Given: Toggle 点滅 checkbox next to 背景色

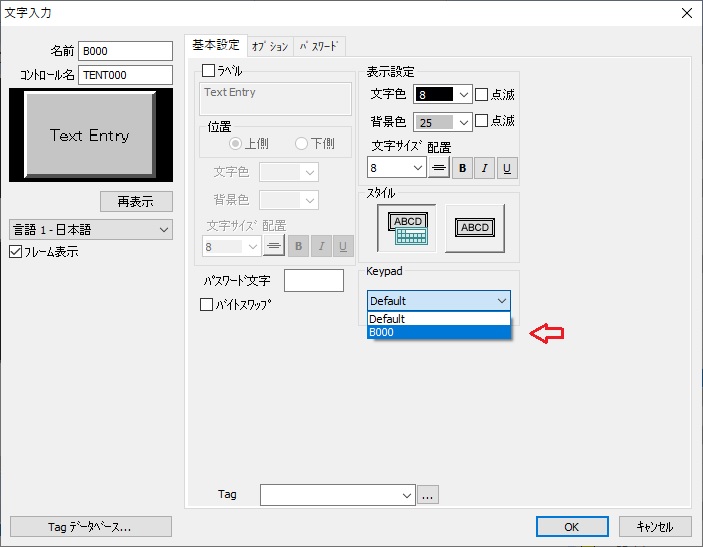Looking at the screenshot, I should 481,121.
